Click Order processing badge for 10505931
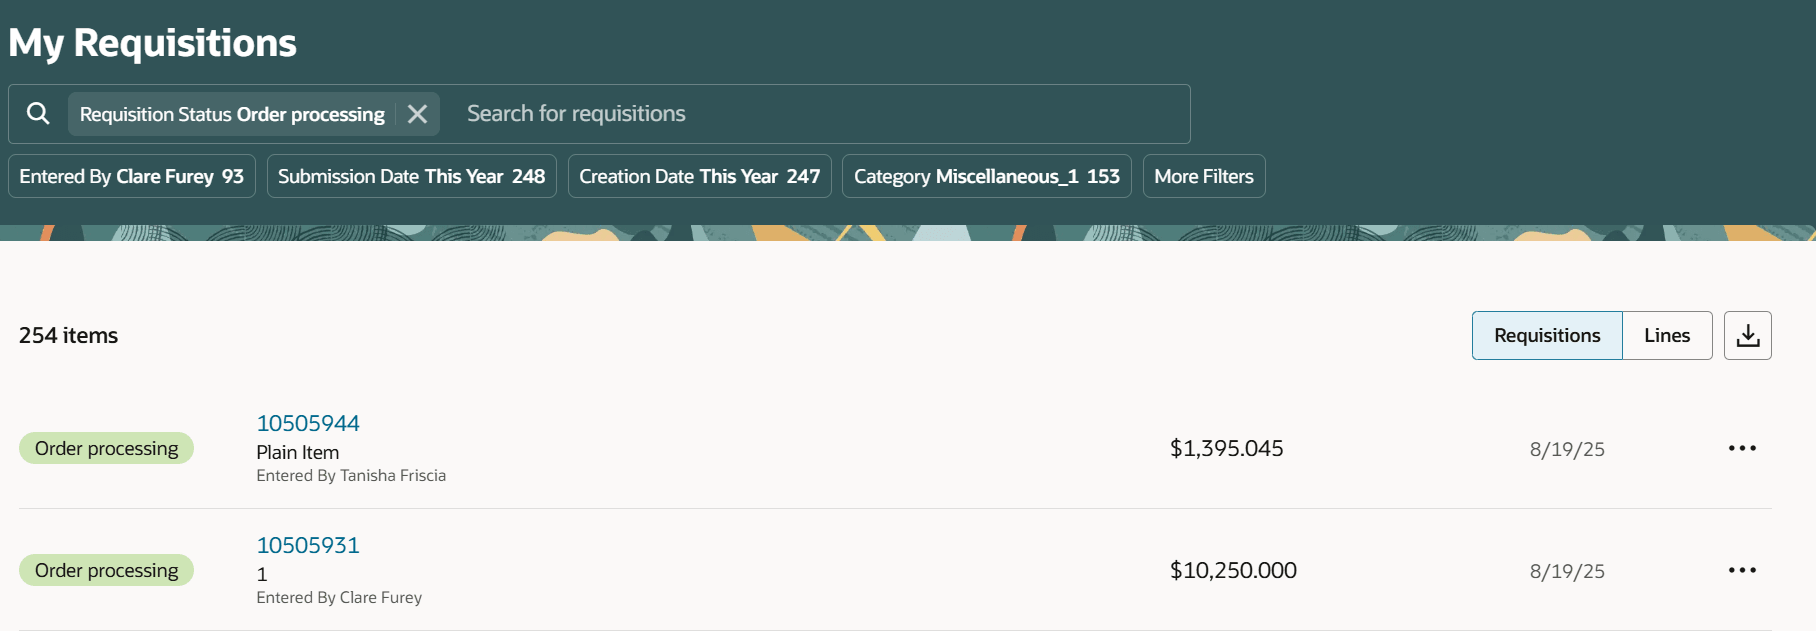1816x631 pixels. point(106,570)
